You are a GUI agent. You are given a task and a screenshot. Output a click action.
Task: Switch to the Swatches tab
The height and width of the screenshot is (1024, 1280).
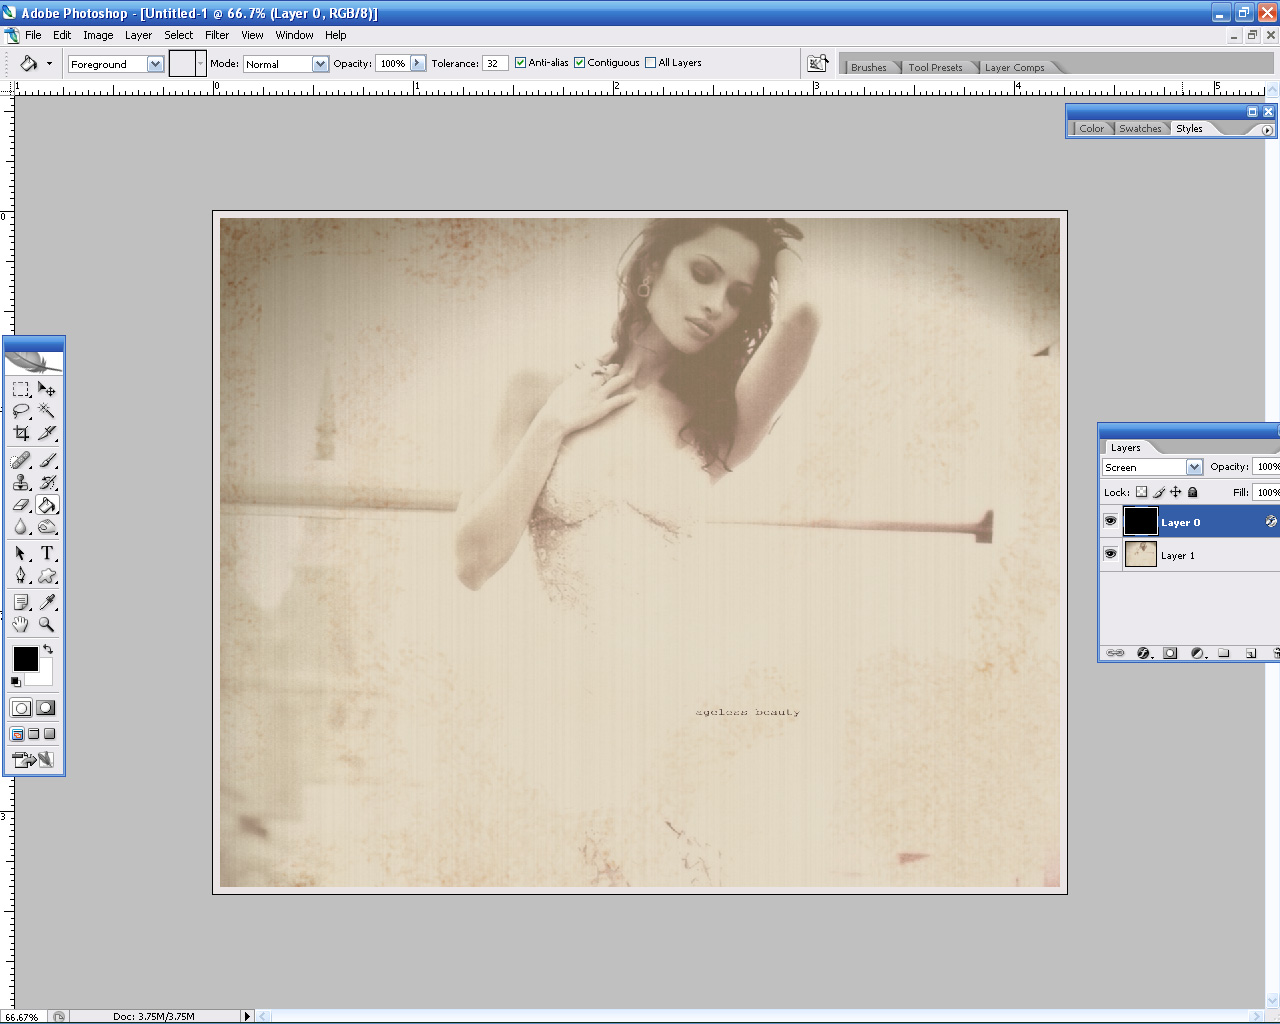pos(1140,129)
